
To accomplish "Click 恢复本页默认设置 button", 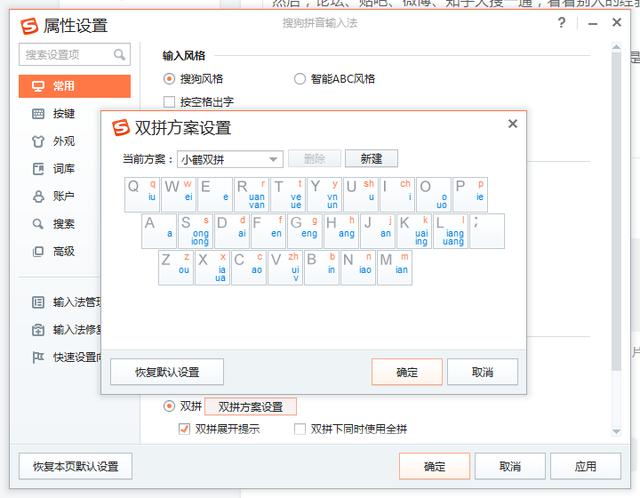I will (76, 466).
